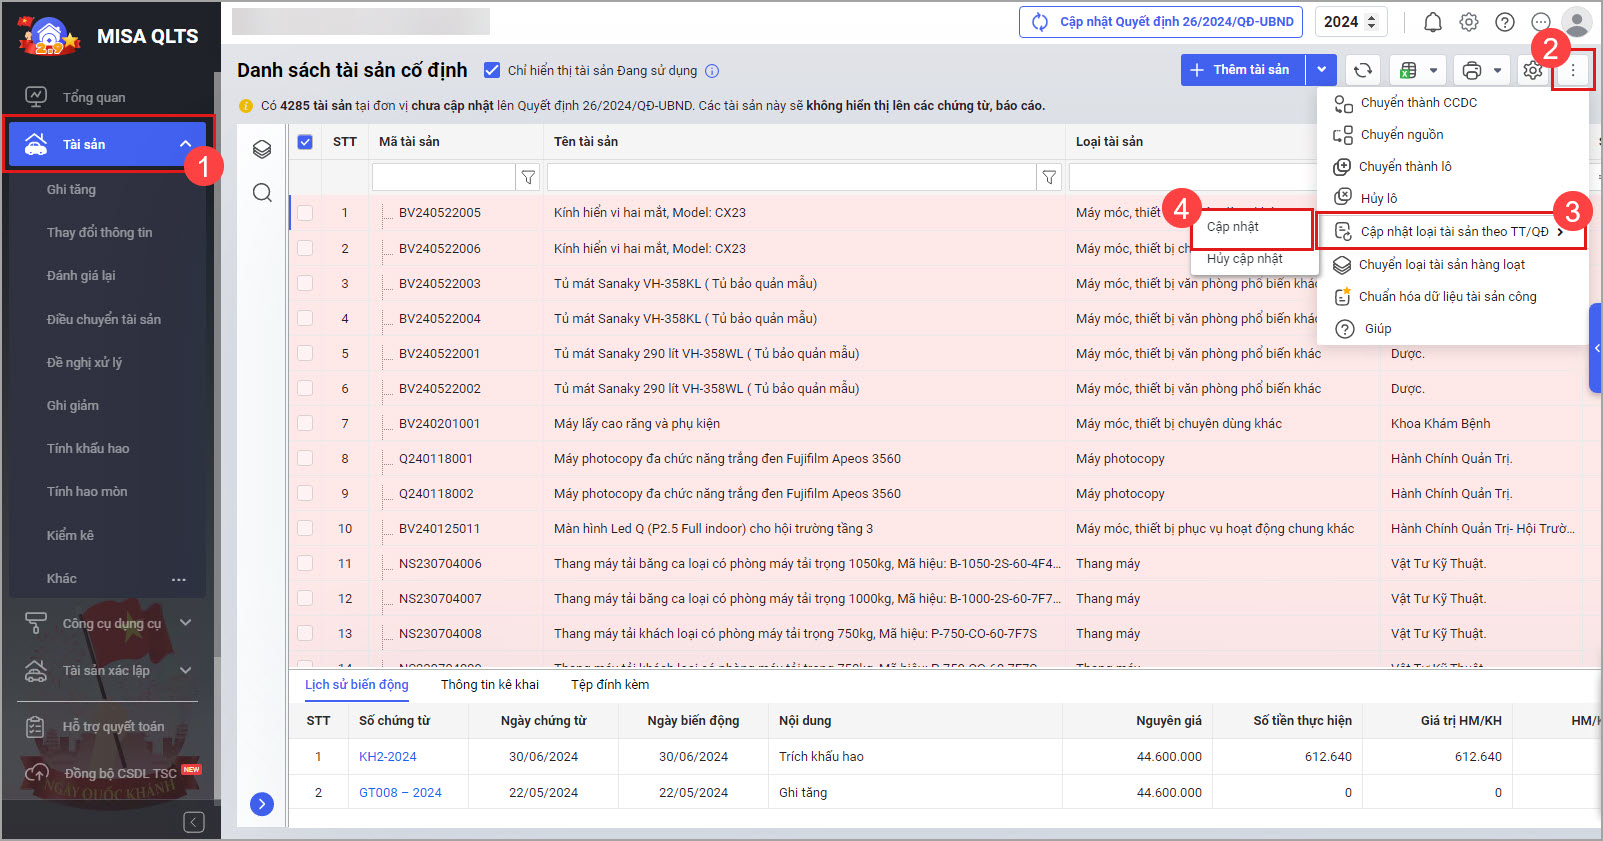Click the refresh icon in the toolbar
This screenshot has width=1603, height=841.
1362,70
